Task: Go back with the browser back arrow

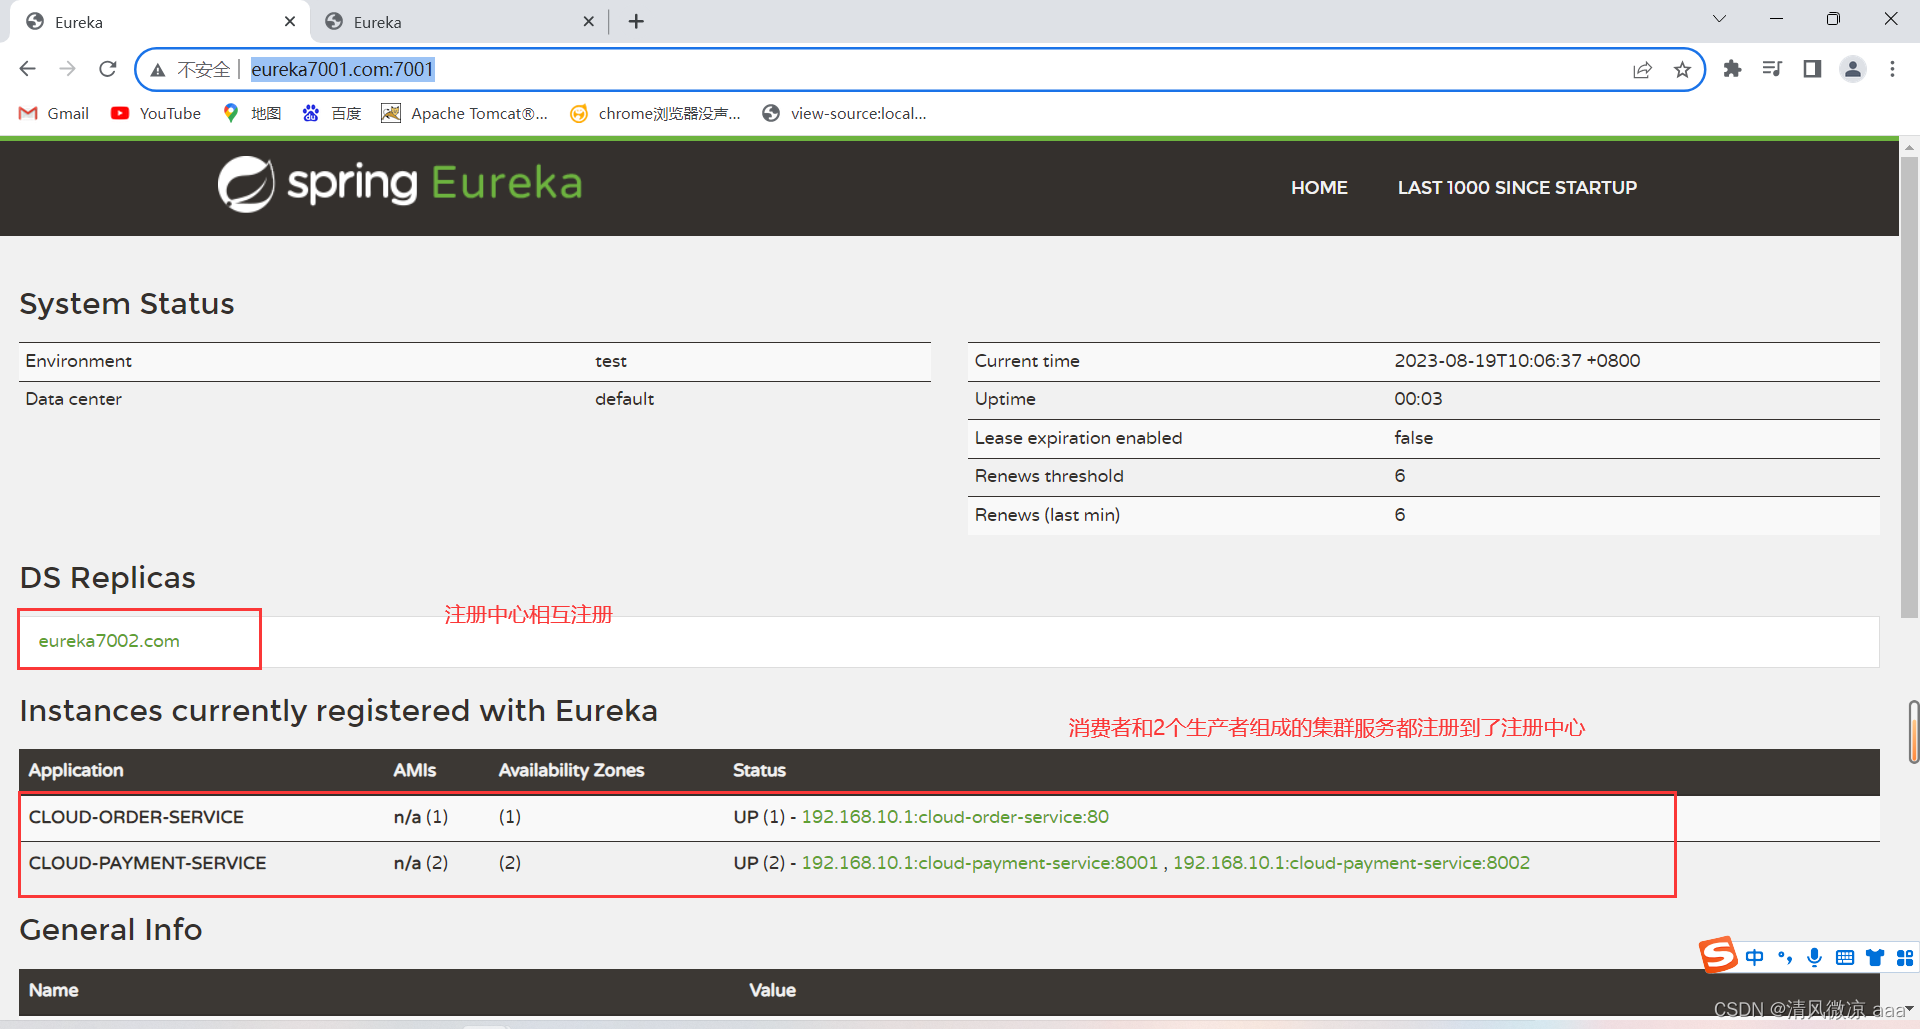Action: pos(28,69)
